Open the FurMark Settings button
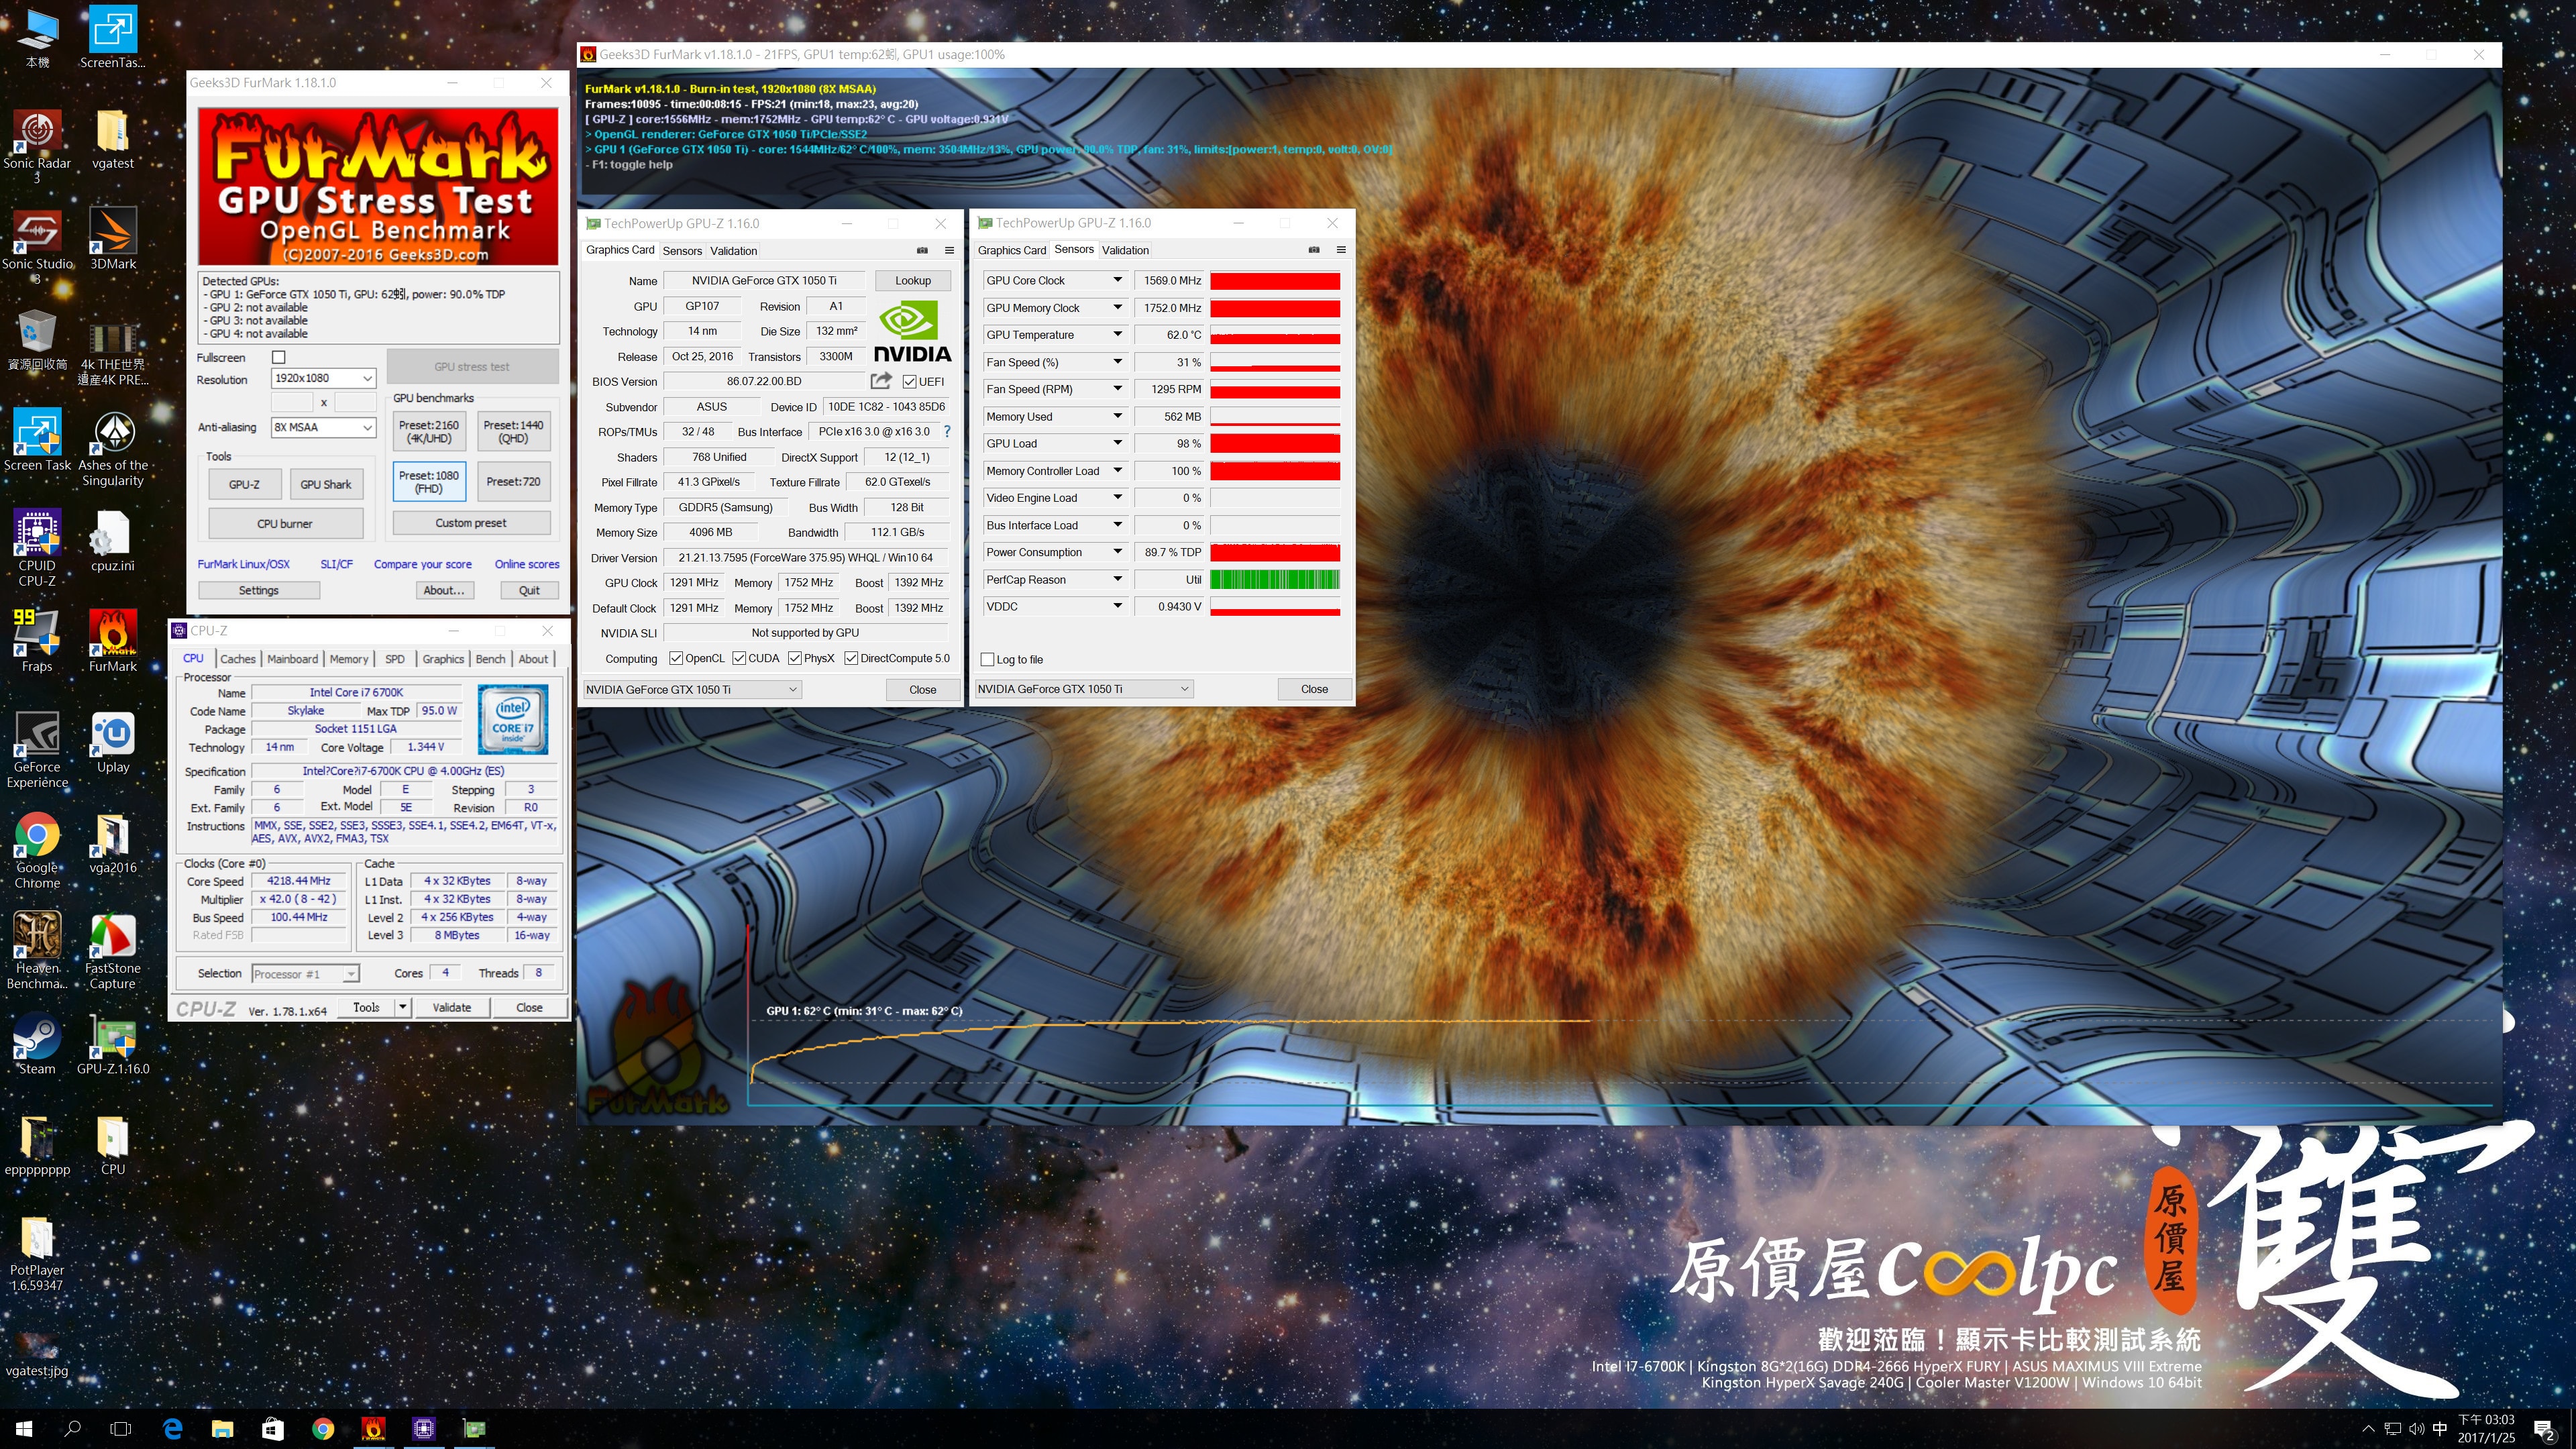2576x1449 pixels. pyautogui.click(x=258, y=590)
